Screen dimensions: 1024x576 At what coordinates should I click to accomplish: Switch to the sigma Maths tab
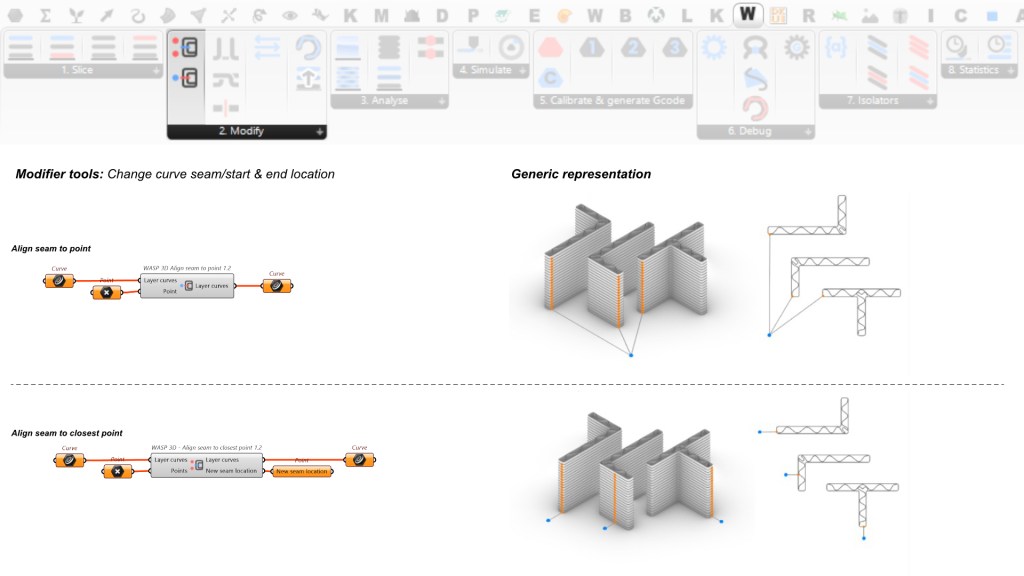[45, 16]
